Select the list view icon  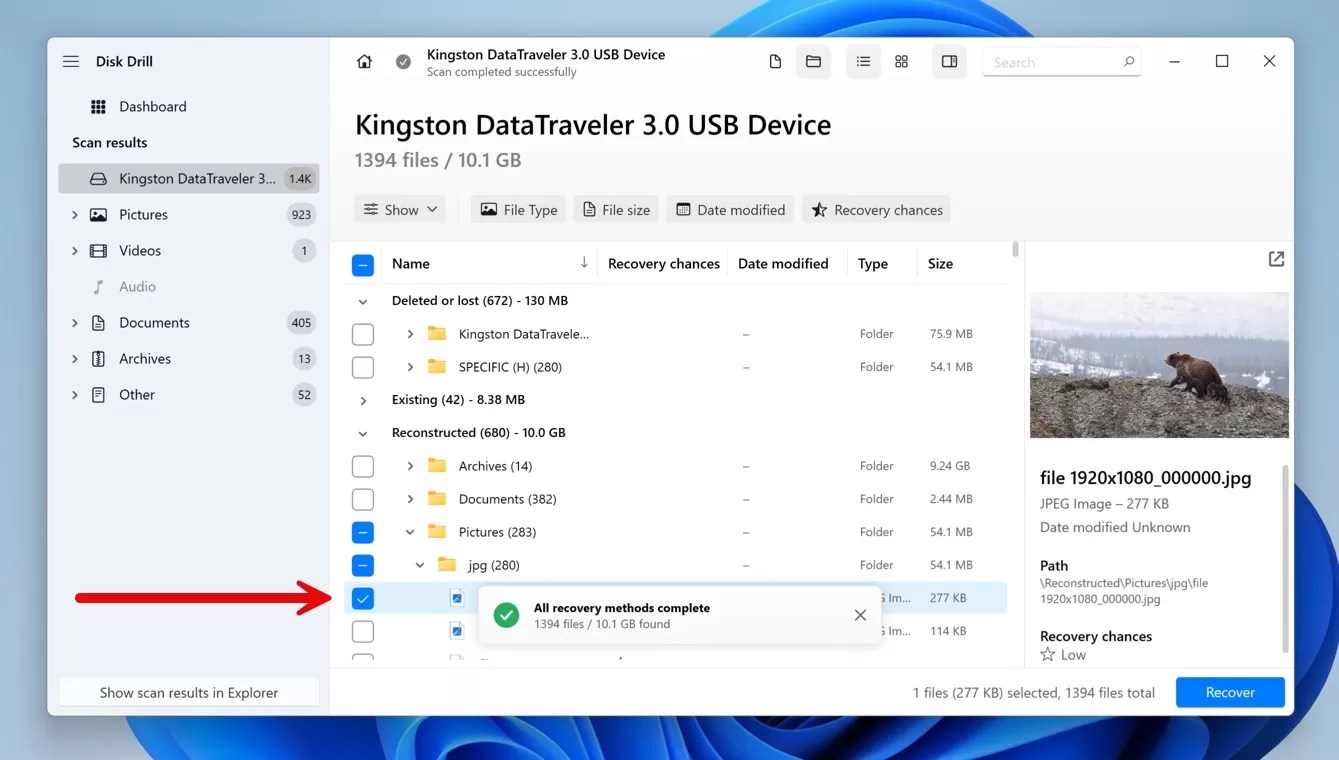pyautogui.click(x=863, y=61)
